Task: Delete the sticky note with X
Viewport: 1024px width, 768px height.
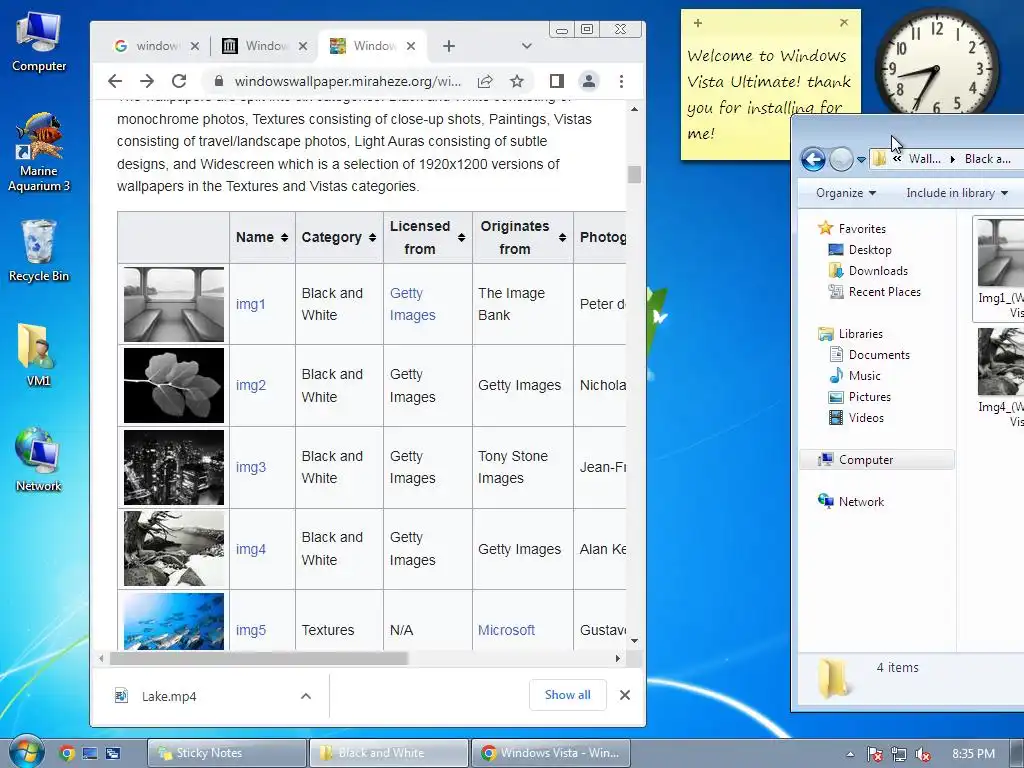Action: click(844, 22)
